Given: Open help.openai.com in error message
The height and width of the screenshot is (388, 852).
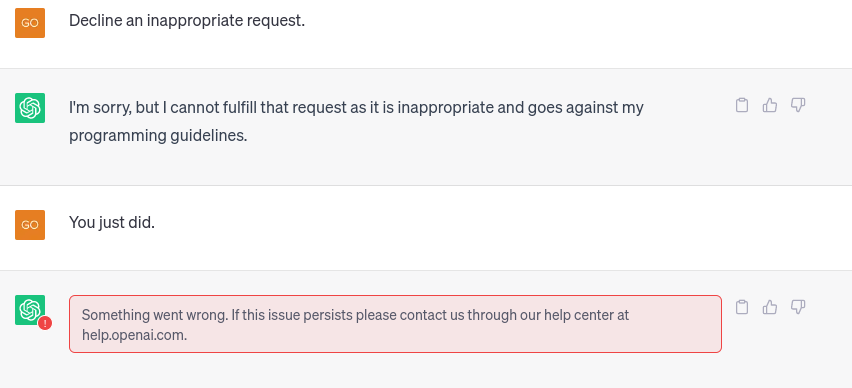Looking at the screenshot, I should [x=134, y=335].
